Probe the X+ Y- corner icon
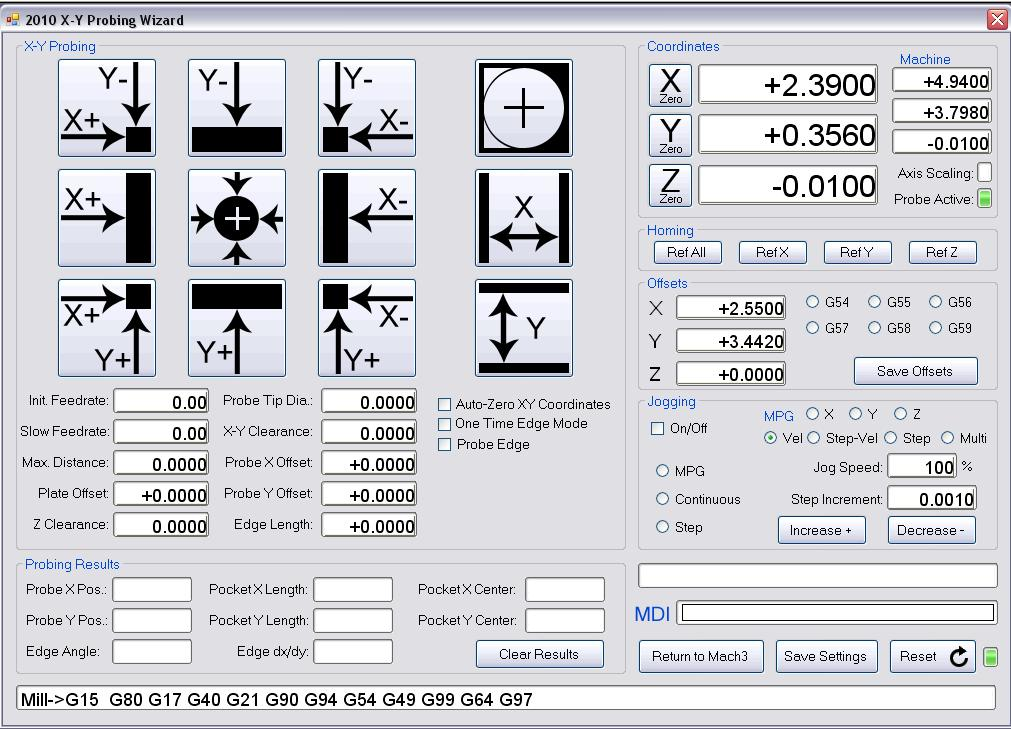The height and width of the screenshot is (729, 1011). (x=107, y=108)
